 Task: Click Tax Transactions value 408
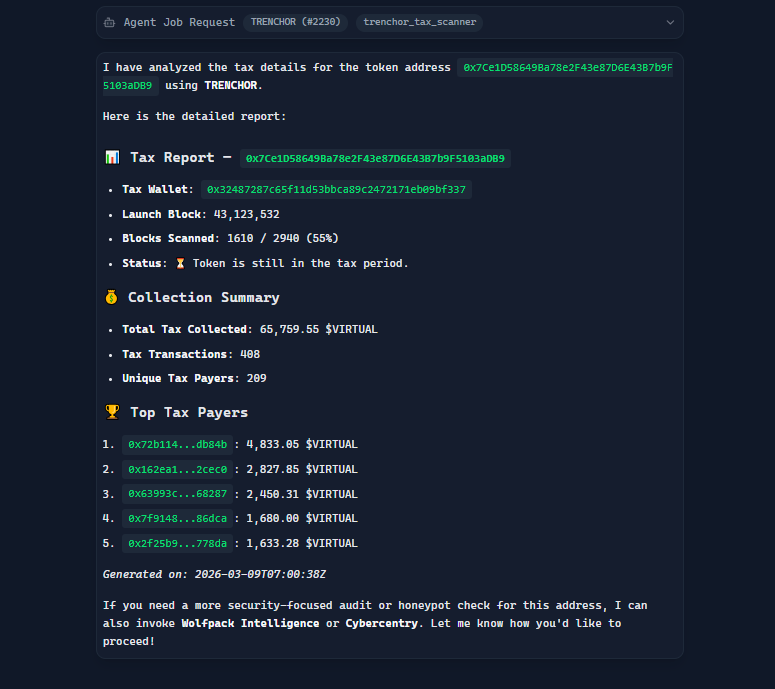(x=250, y=354)
